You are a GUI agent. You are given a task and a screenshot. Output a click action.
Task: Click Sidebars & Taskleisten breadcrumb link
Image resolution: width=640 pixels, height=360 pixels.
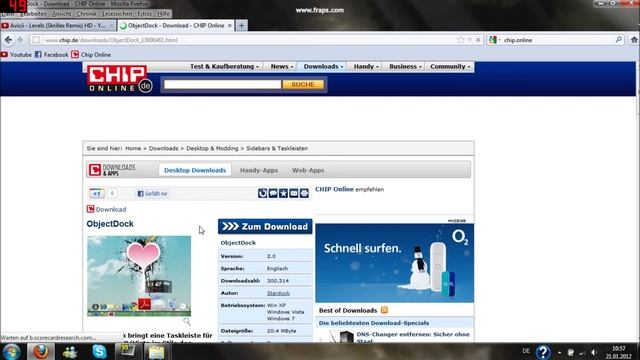[x=277, y=149]
